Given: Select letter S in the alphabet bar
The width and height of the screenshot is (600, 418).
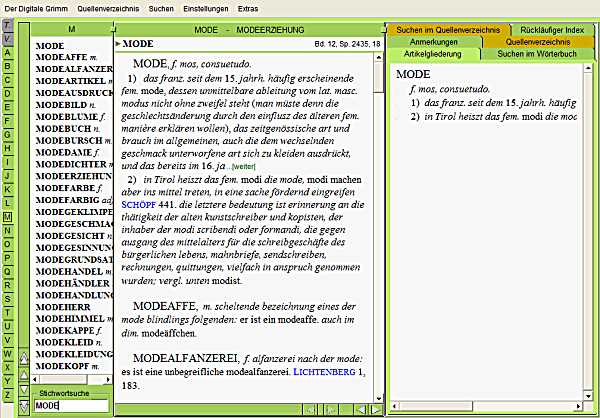Looking at the screenshot, I should pyautogui.click(x=7, y=299).
